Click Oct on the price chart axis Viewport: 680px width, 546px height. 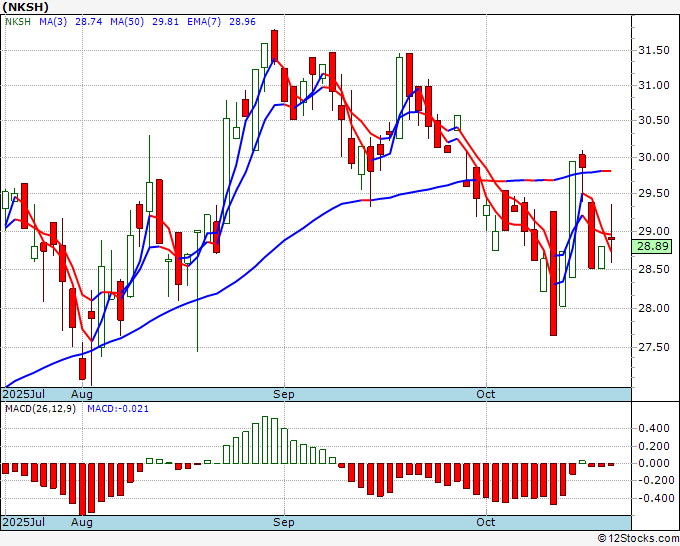tap(485, 394)
